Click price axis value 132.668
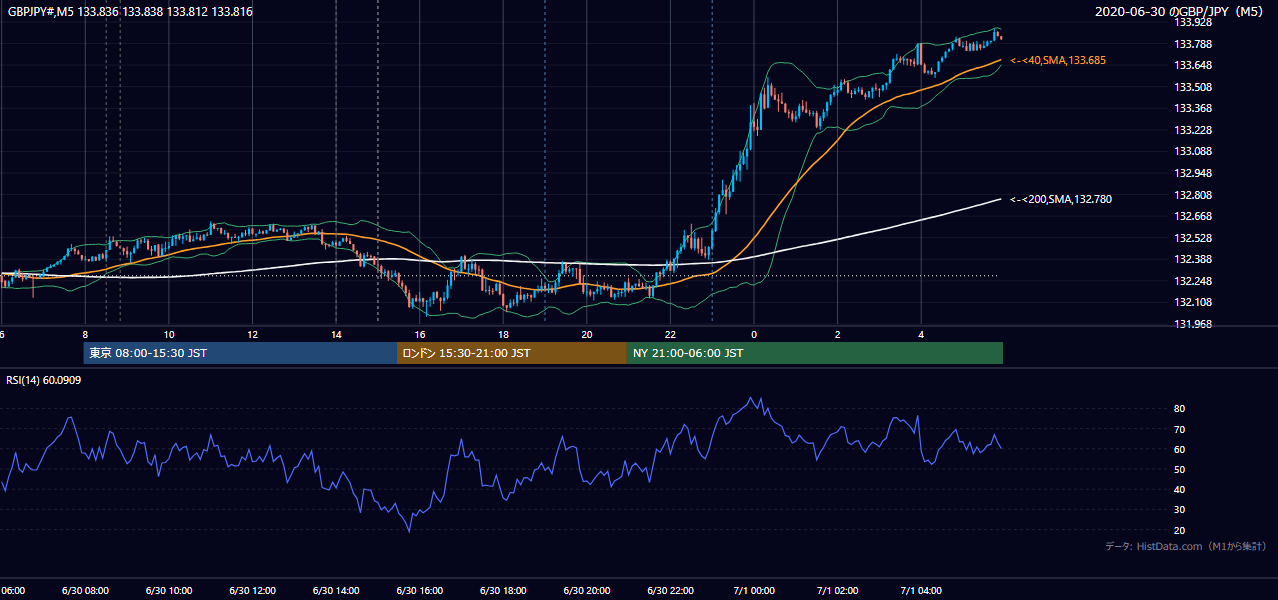Image resolution: width=1278 pixels, height=600 pixels. [x=1193, y=216]
